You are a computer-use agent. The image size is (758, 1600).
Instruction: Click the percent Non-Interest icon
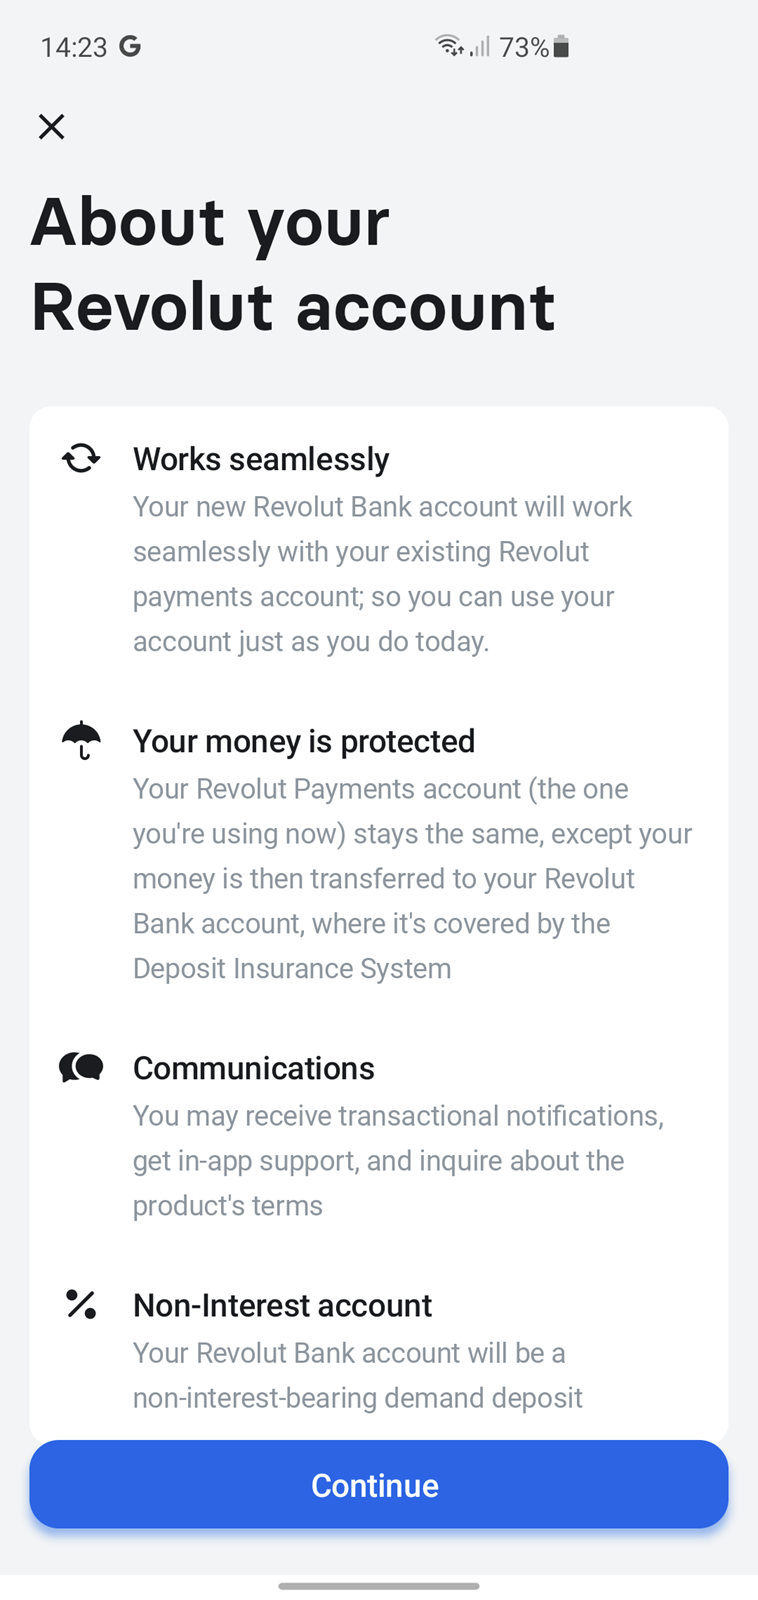(x=81, y=1304)
